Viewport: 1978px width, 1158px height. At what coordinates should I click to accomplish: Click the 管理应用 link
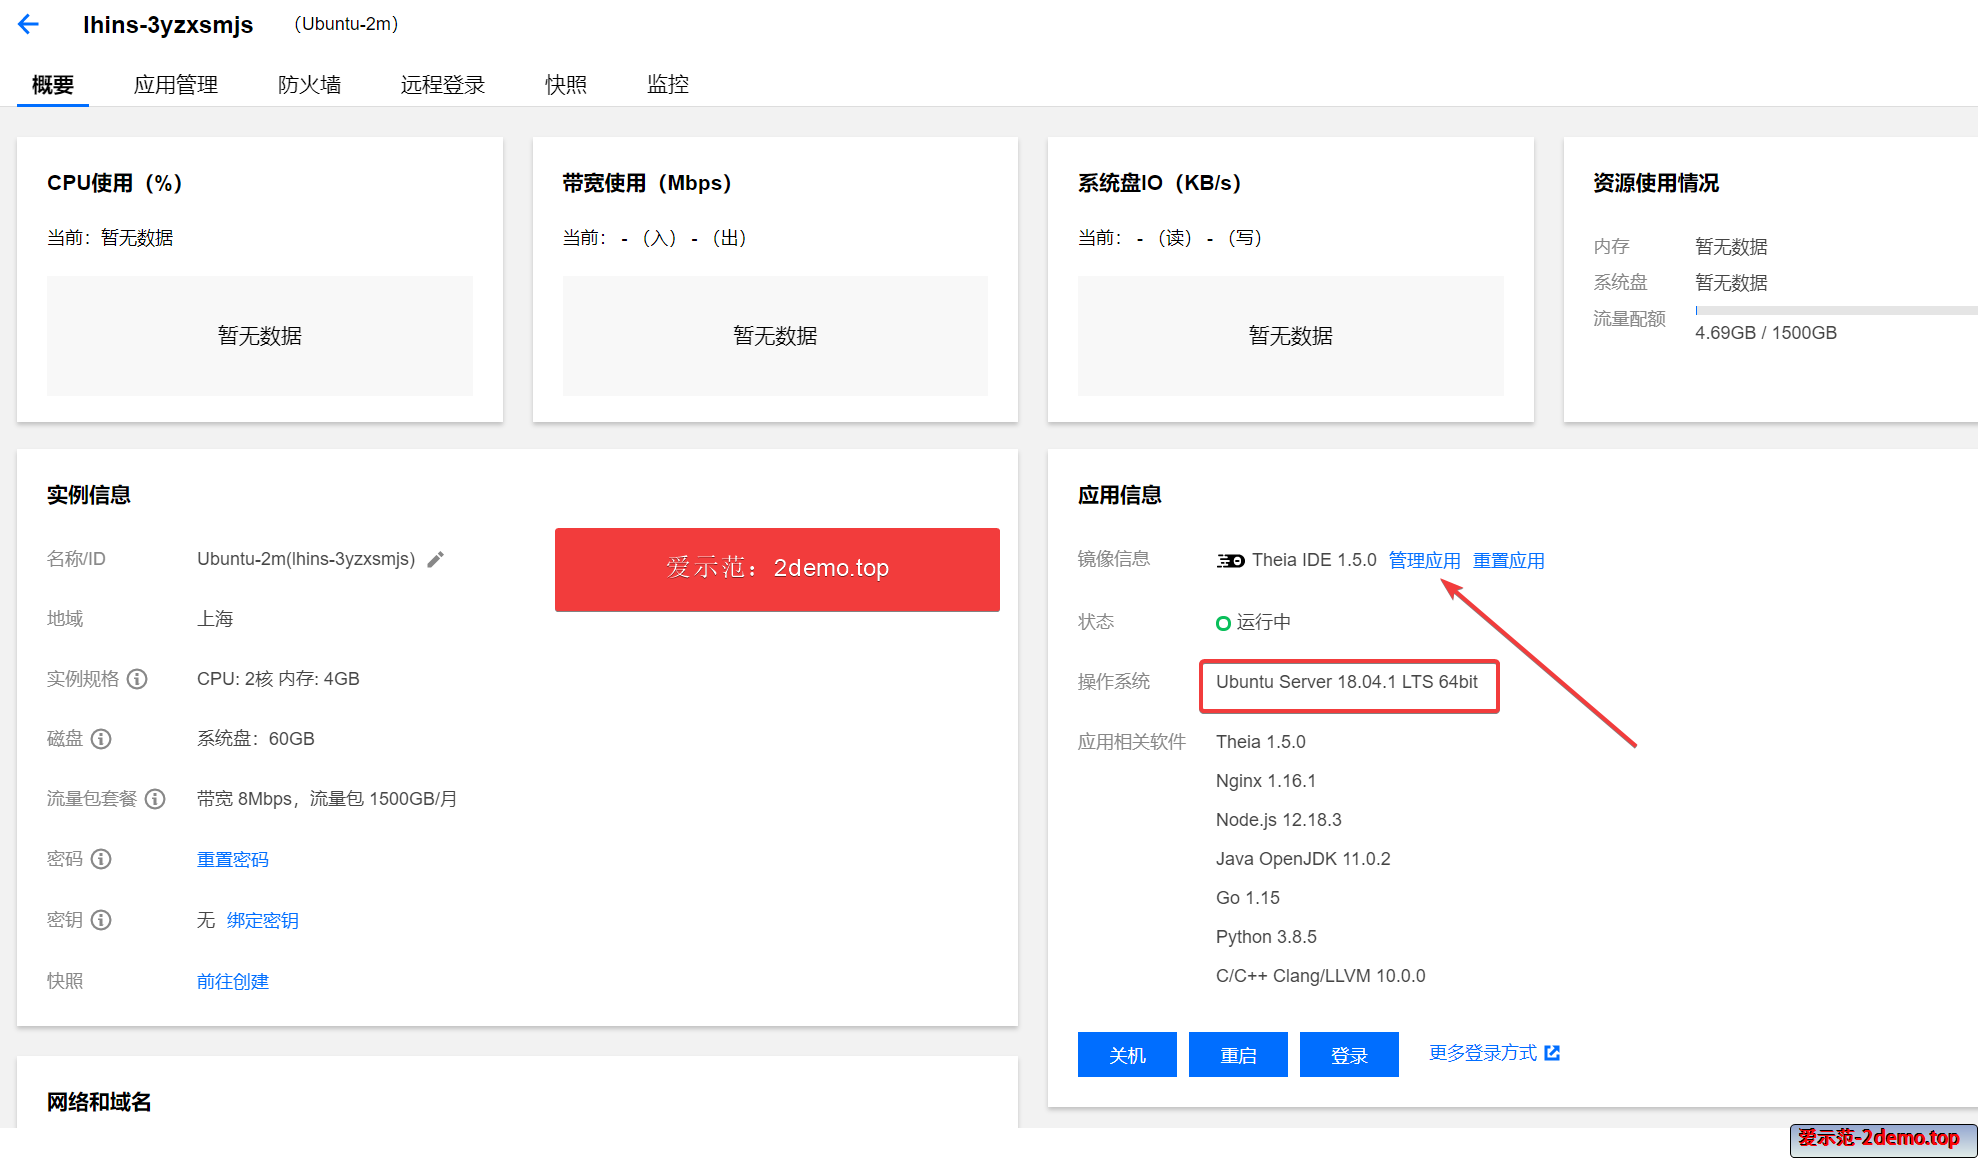coord(1424,561)
